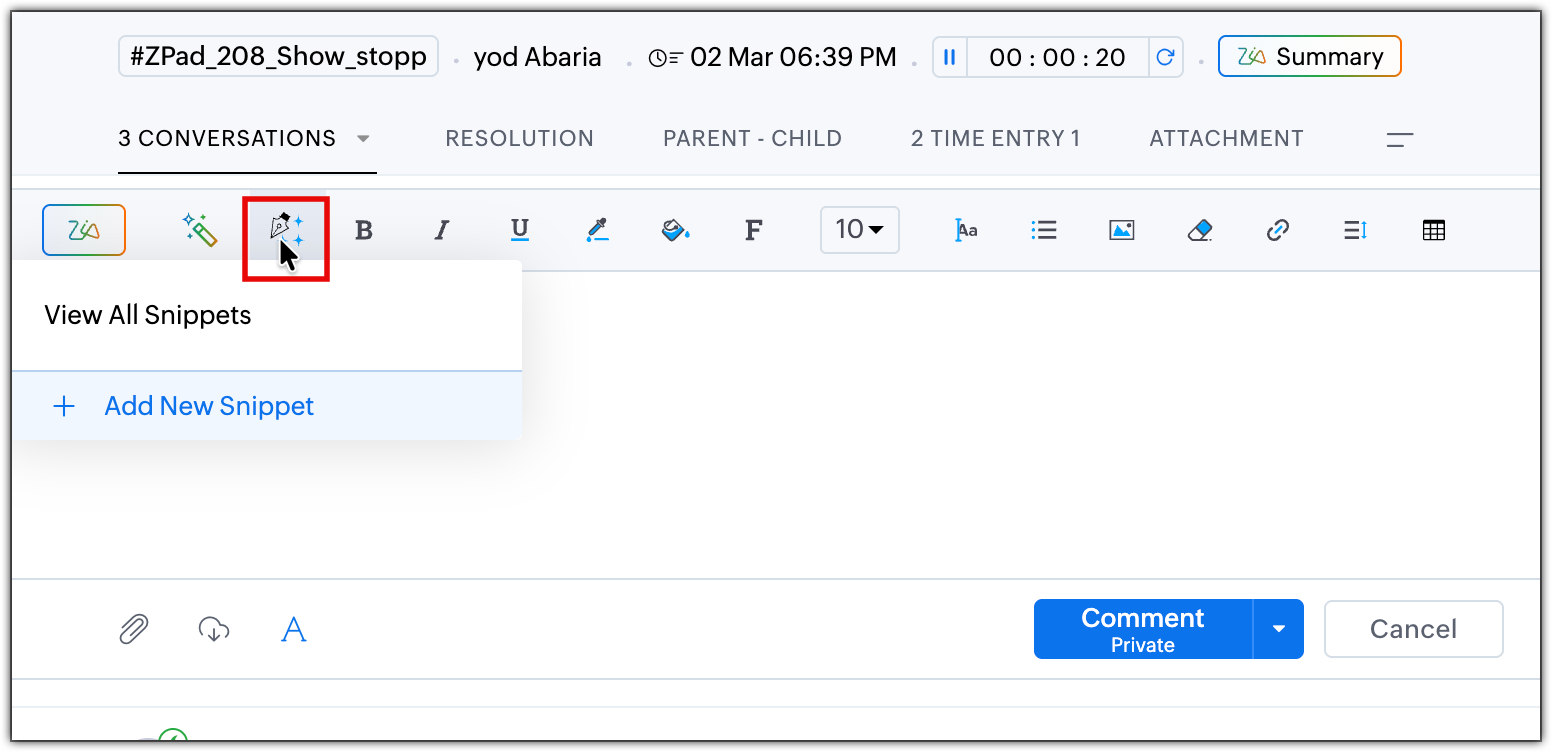This screenshot has width=1552, height=752.
Task: Apply italic formatting
Action: [441, 231]
